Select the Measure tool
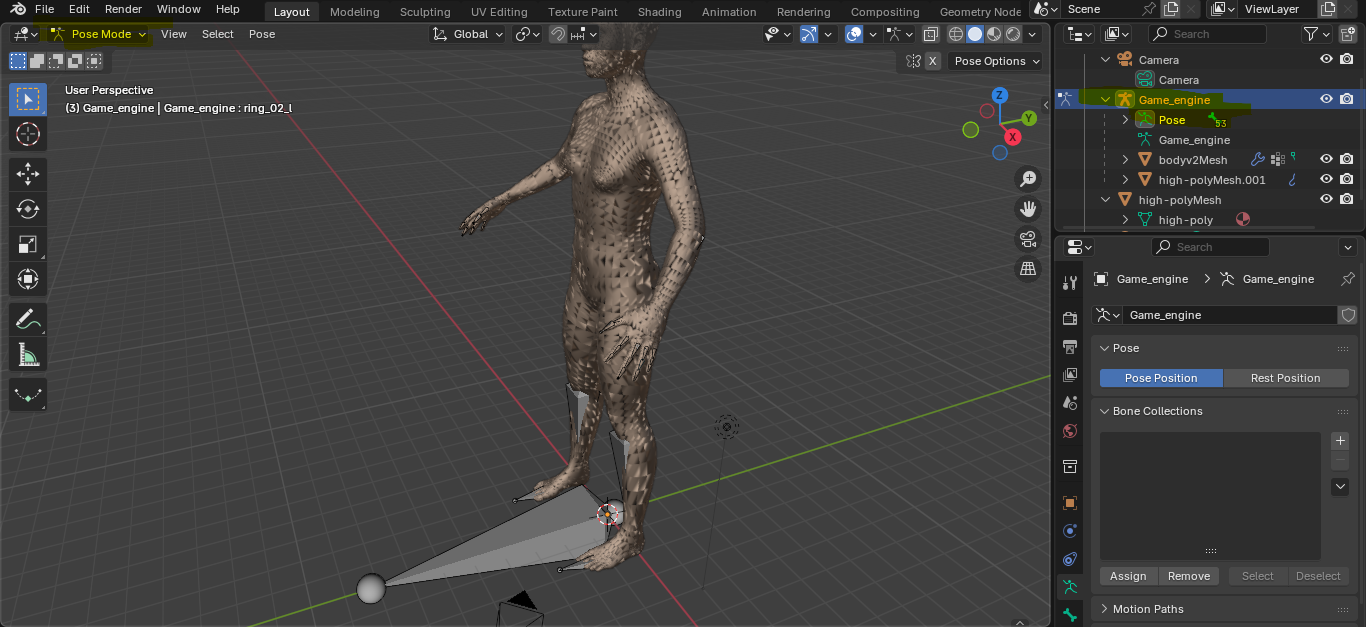 pyautogui.click(x=28, y=355)
